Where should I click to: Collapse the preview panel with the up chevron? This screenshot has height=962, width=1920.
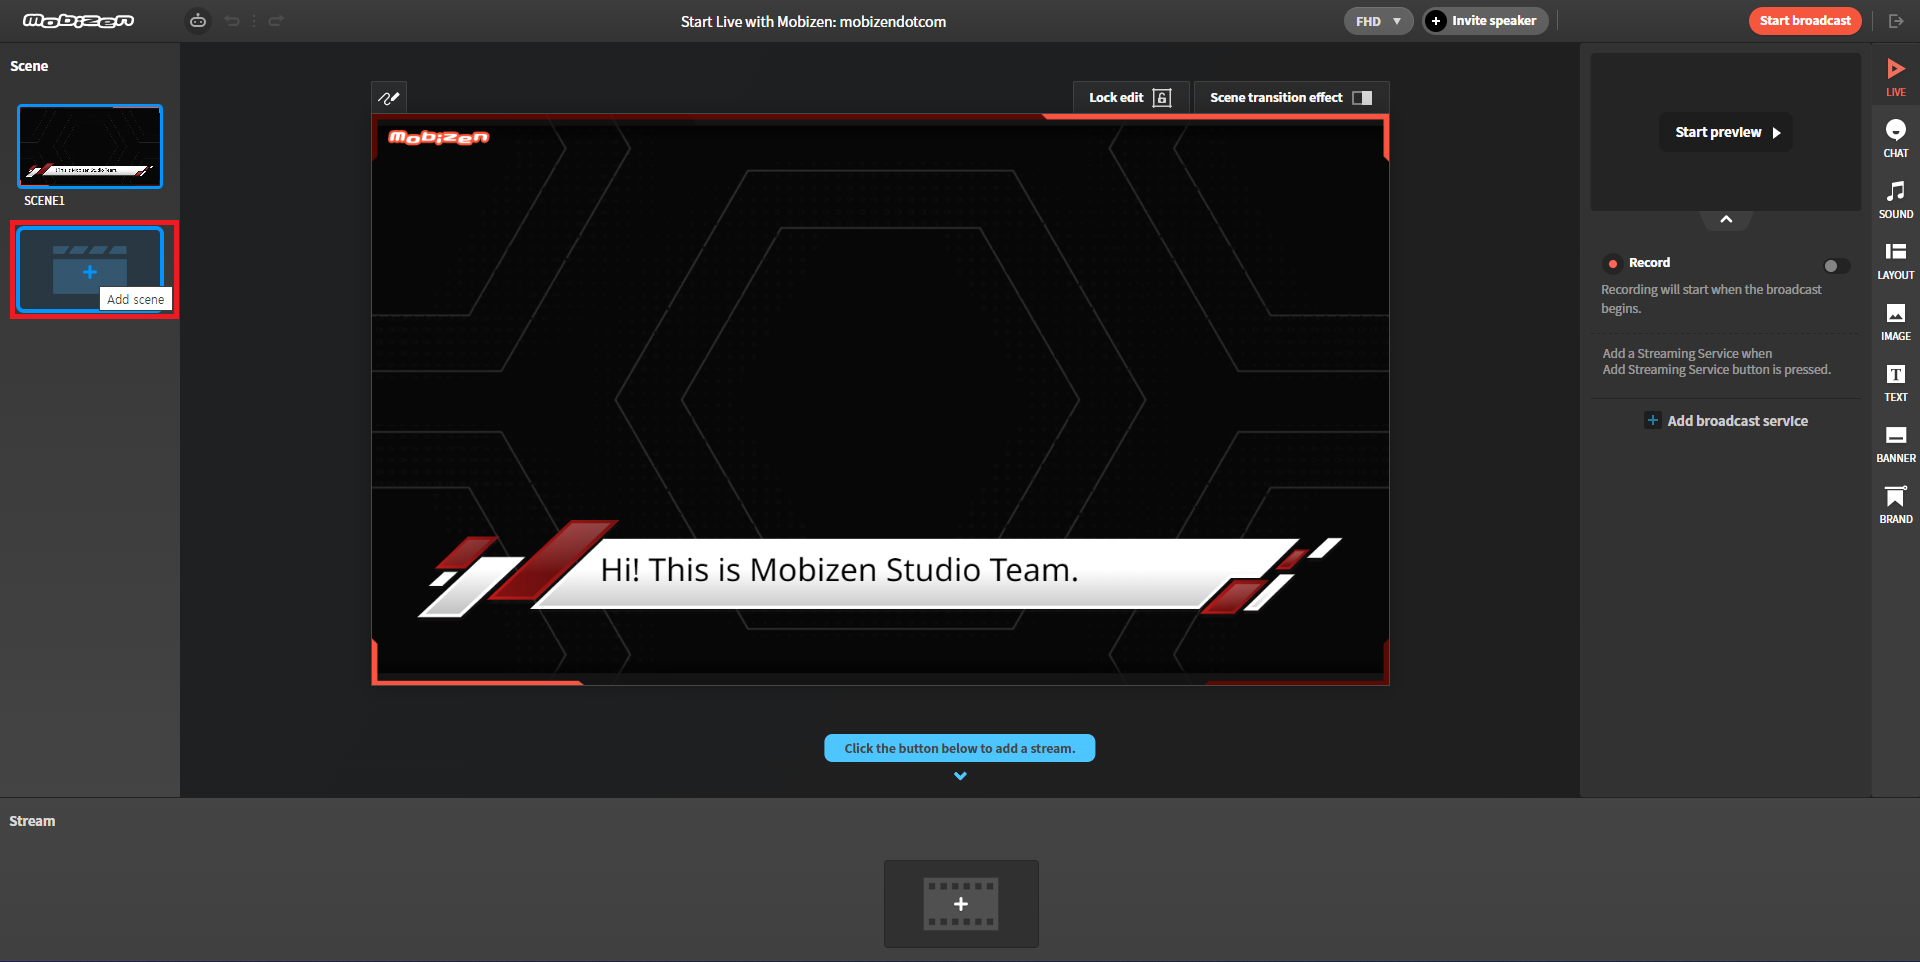(1726, 219)
